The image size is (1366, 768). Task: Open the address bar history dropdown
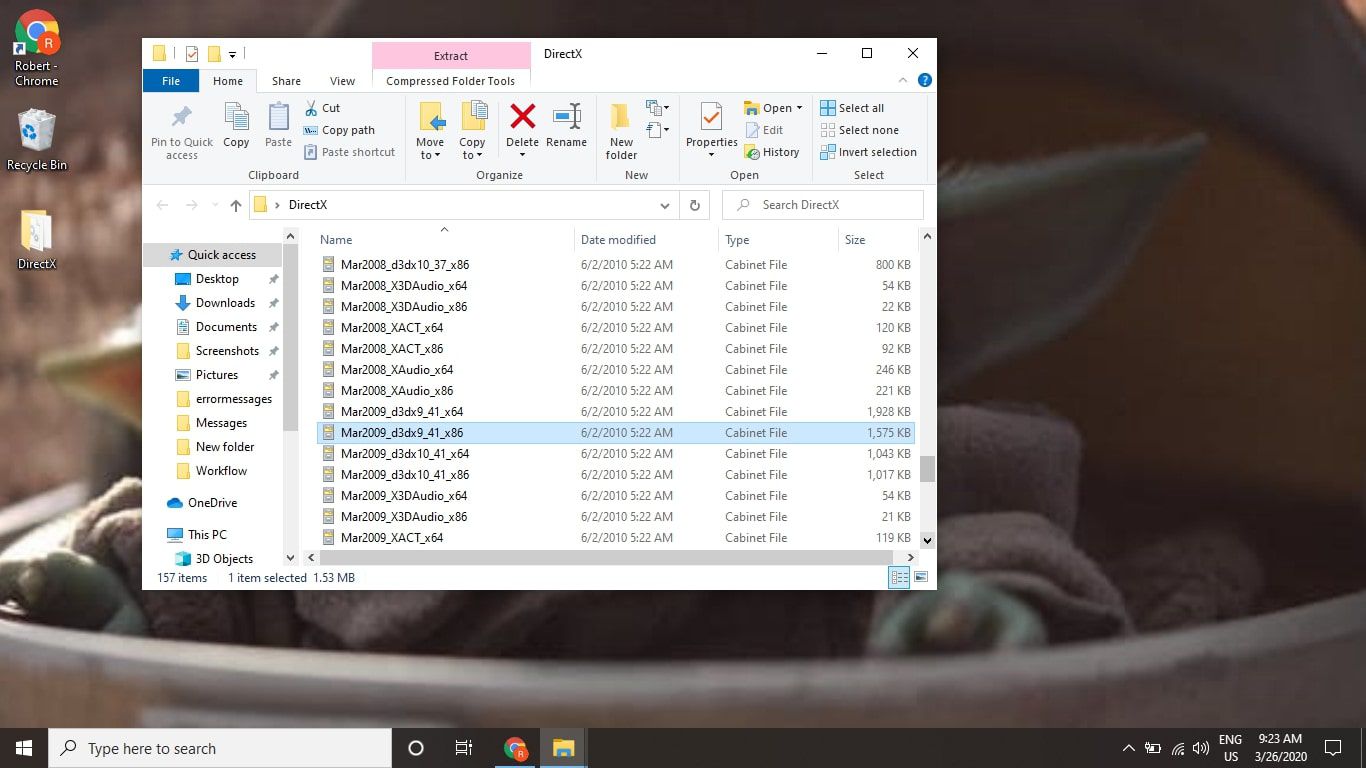(664, 205)
